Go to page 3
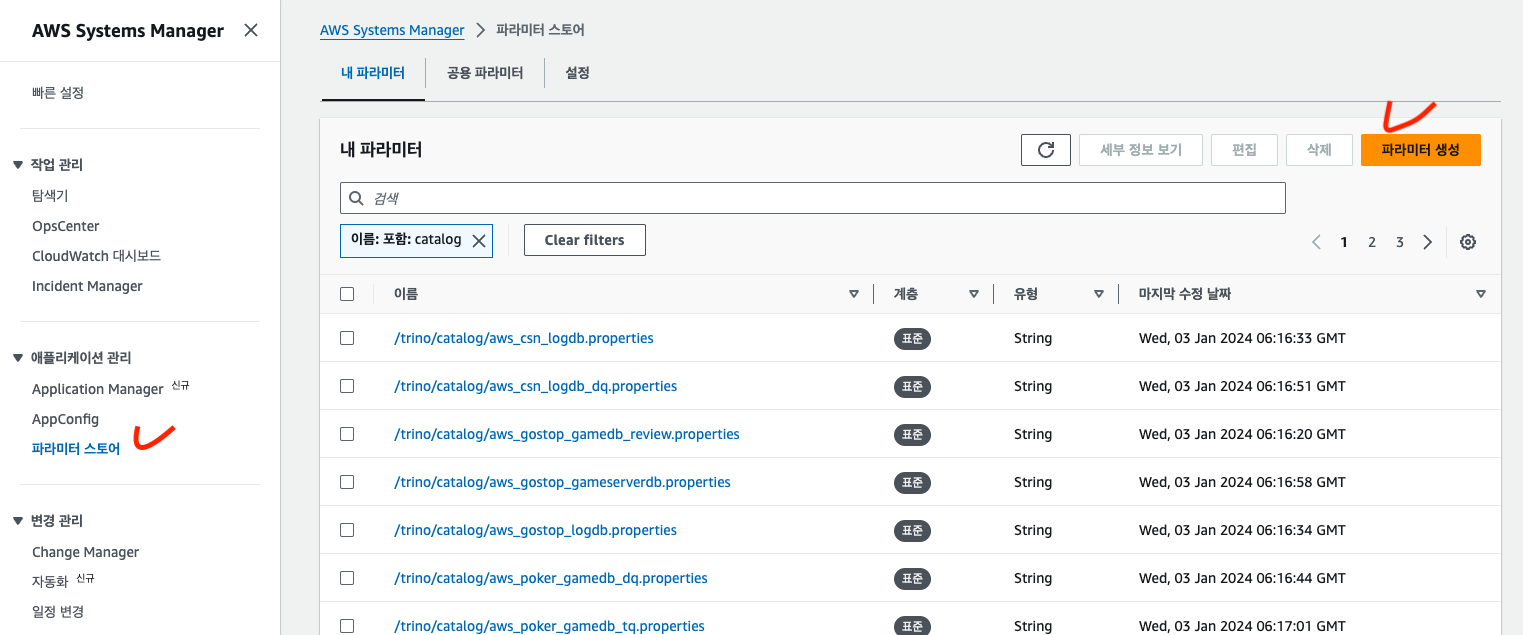 [x=1400, y=242]
